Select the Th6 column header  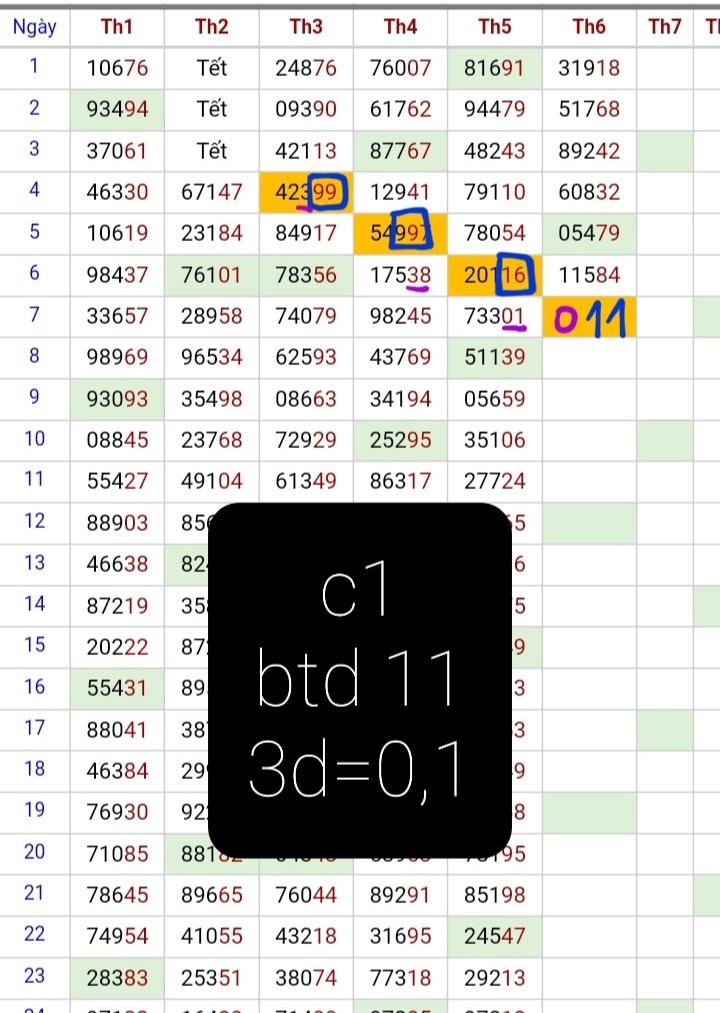pos(589,27)
